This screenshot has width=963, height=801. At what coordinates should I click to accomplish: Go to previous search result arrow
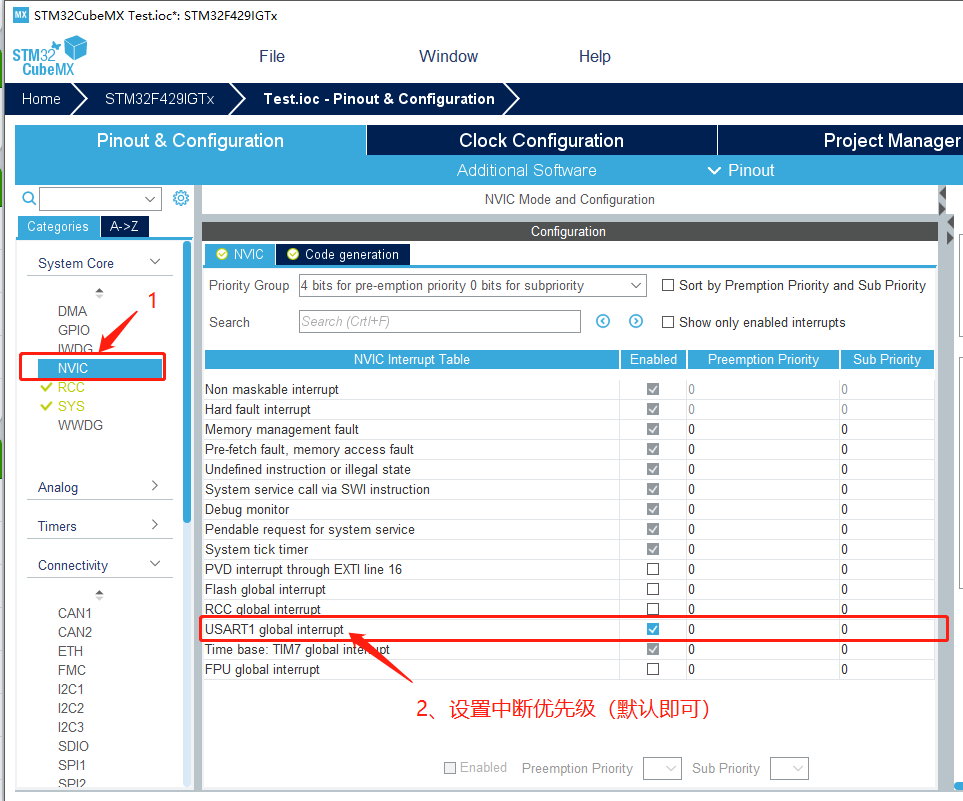[x=603, y=321]
